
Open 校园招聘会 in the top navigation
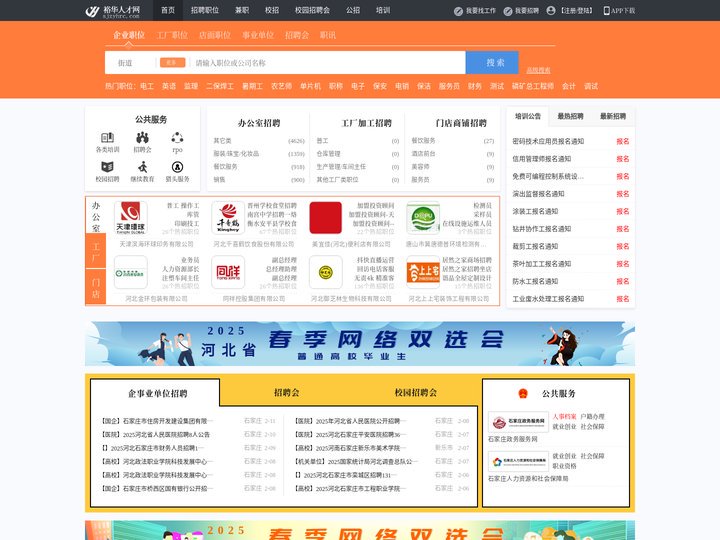(x=312, y=10)
